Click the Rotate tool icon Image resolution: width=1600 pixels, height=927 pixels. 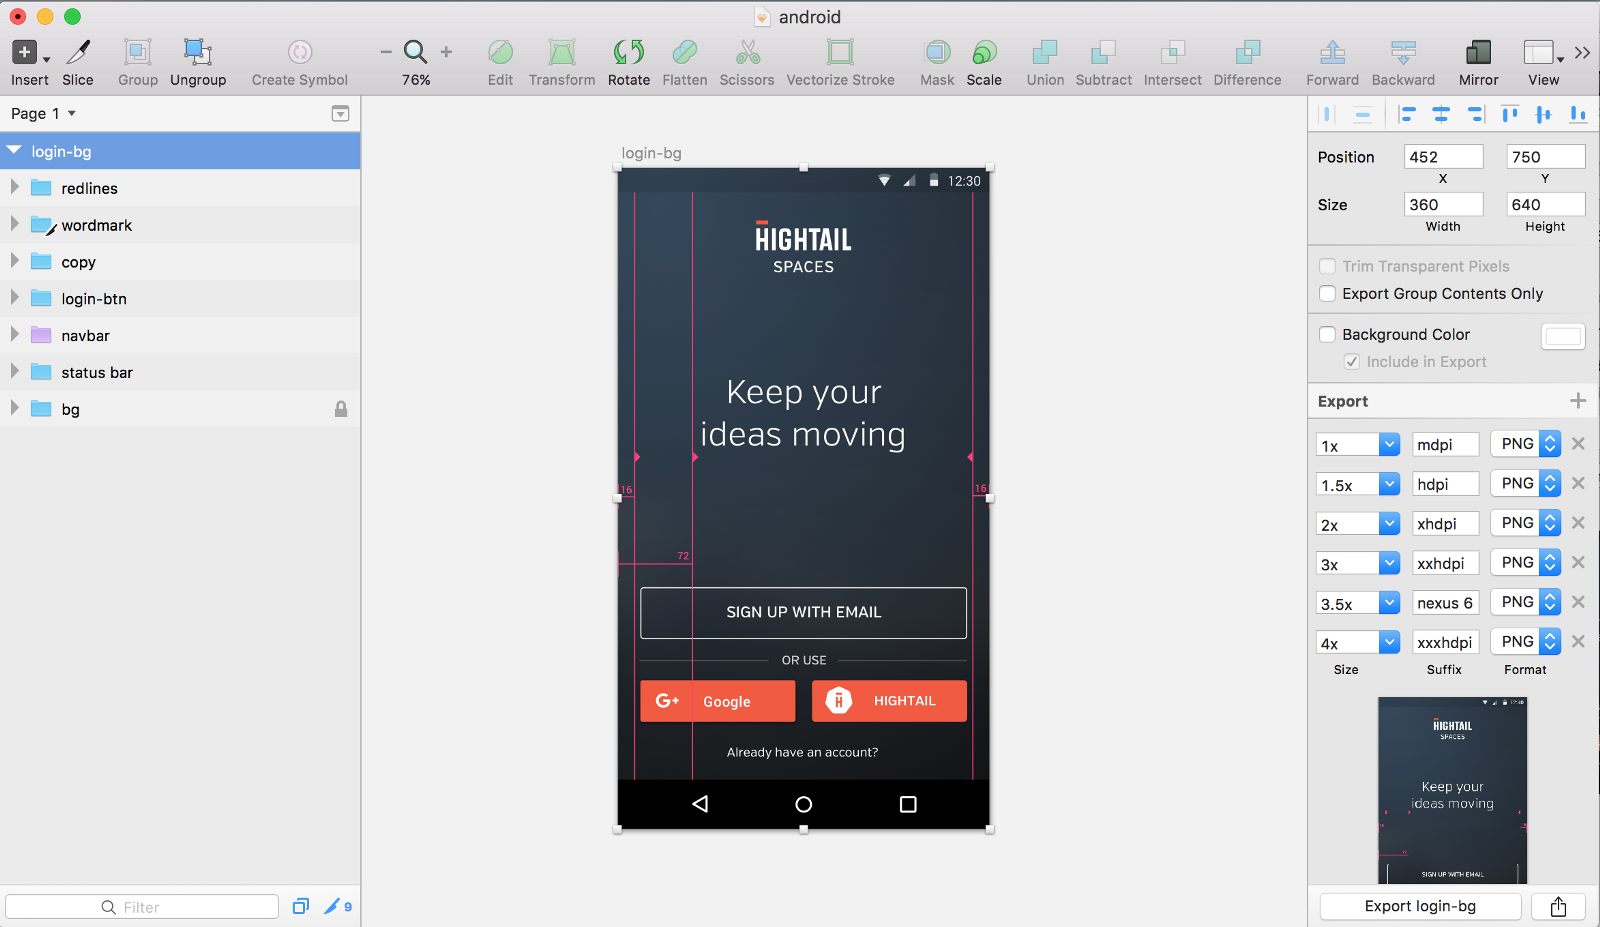[628, 53]
